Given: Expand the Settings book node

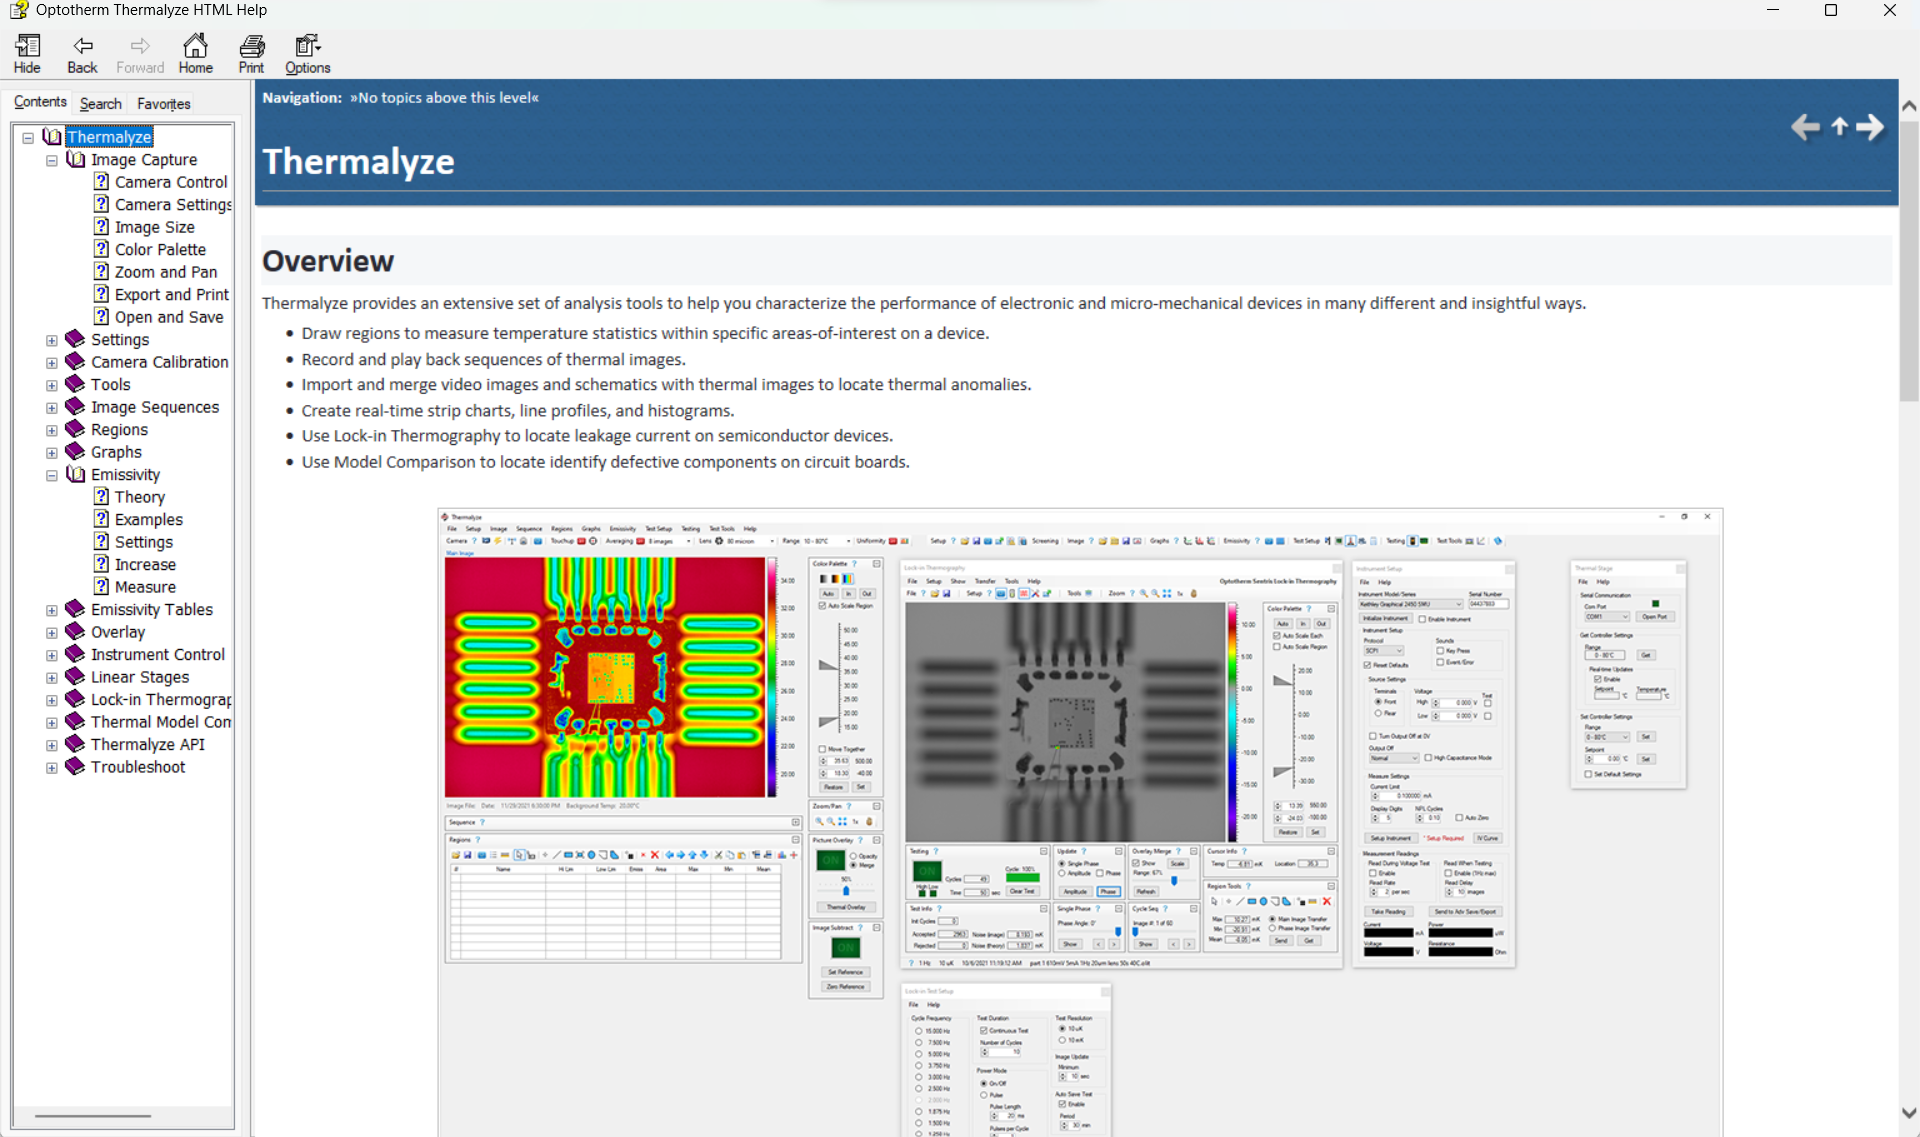Looking at the screenshot, I should [x=52, y=340].
